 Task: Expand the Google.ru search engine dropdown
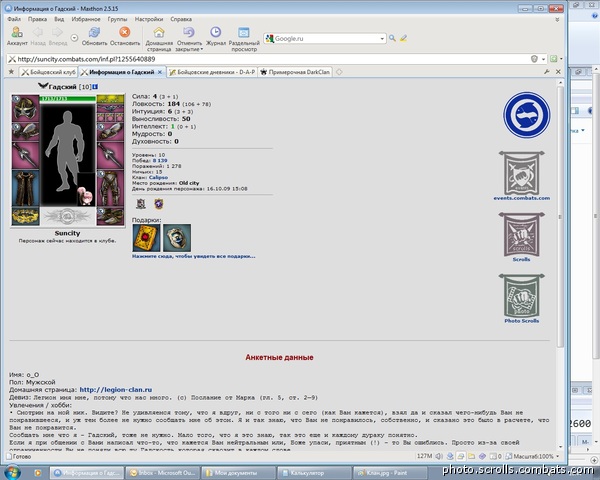(382, 39)
